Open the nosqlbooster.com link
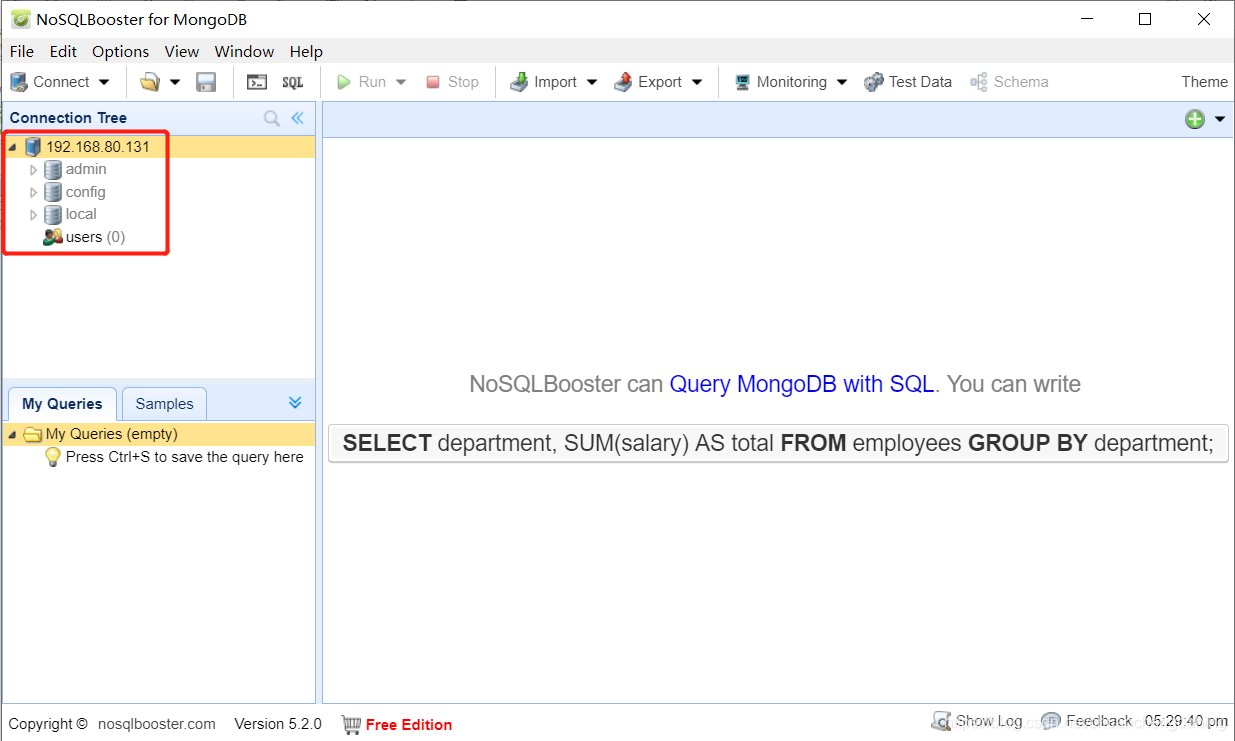 tap(157, 724)
